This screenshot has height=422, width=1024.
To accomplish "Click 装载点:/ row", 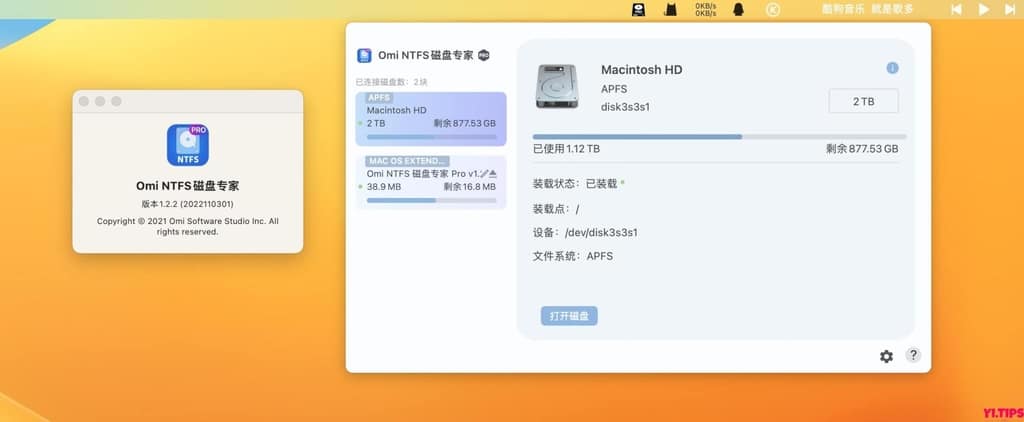I will (556, 209).
